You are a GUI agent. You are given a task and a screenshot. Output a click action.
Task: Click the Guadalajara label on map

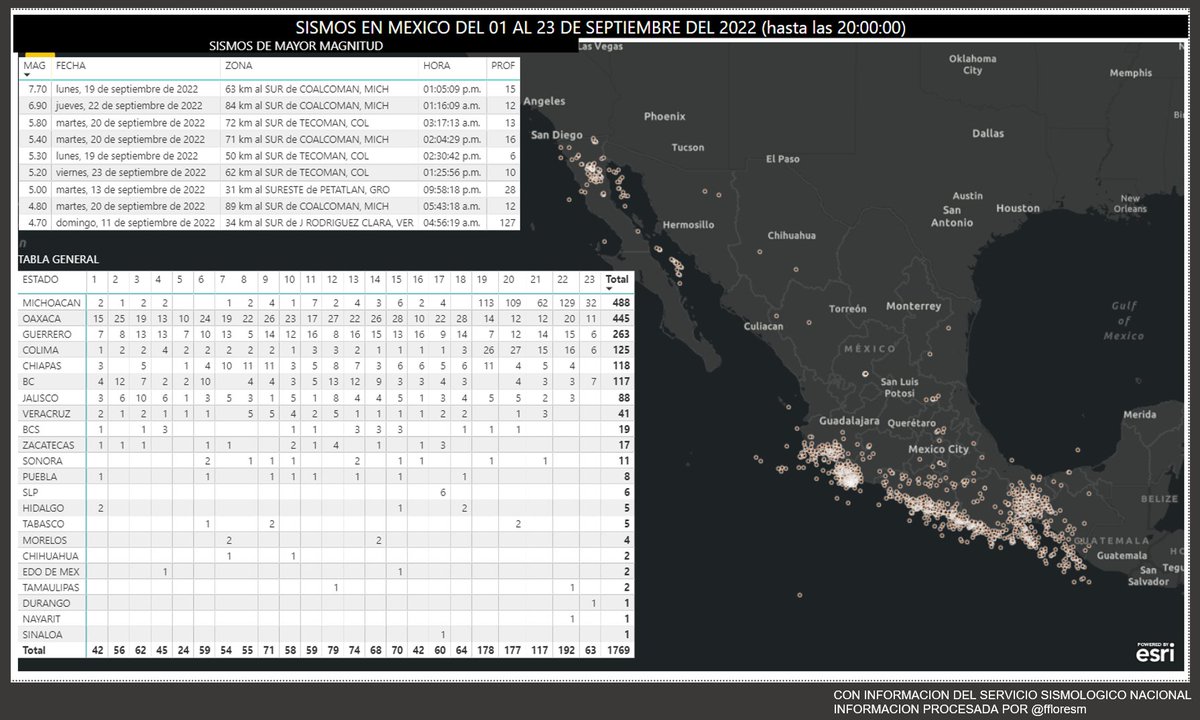[850, 423]
